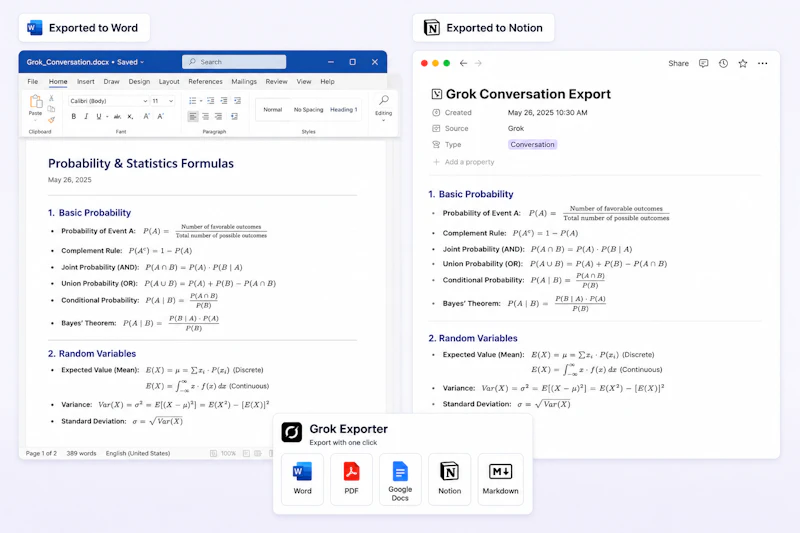
Task: Click the Grow Font icon
Action: (146, 116)
